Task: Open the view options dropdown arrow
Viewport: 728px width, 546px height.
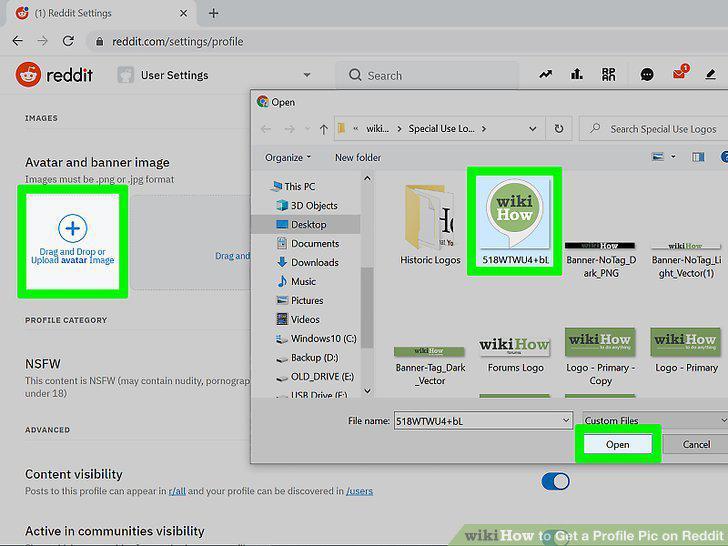Action: (673, 157)
